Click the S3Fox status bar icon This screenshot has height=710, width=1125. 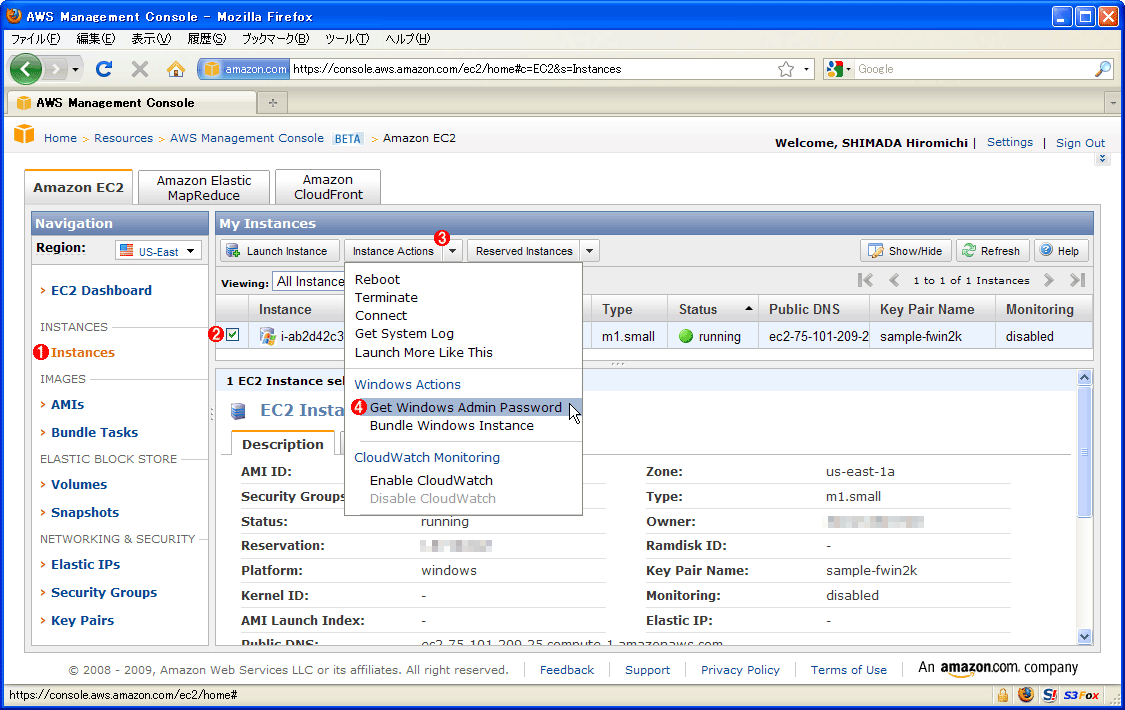click(1081, 695)
